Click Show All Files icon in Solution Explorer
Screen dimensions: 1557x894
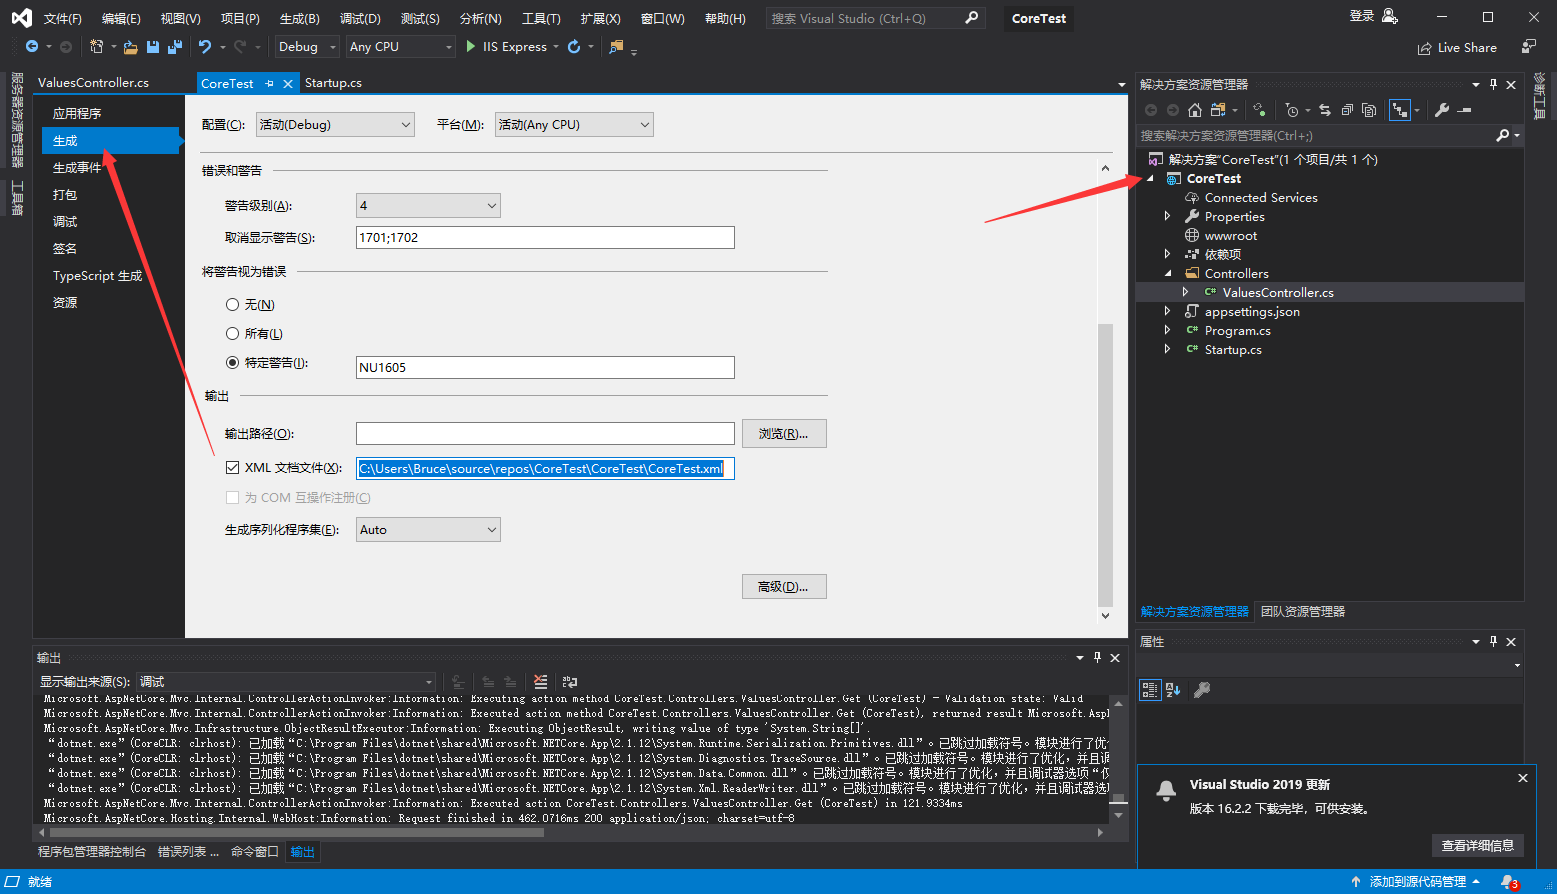click(1369, 110)
